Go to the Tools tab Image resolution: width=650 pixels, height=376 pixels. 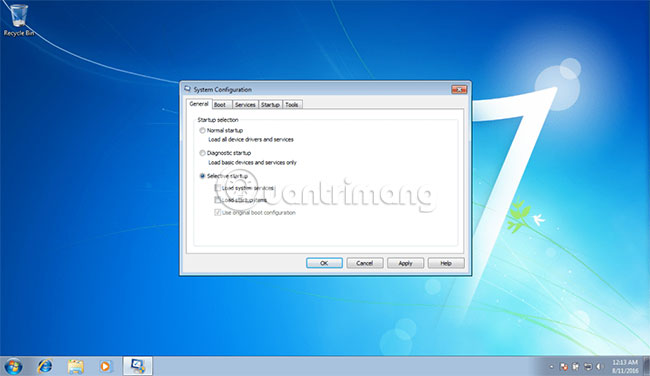pos(292,105)
